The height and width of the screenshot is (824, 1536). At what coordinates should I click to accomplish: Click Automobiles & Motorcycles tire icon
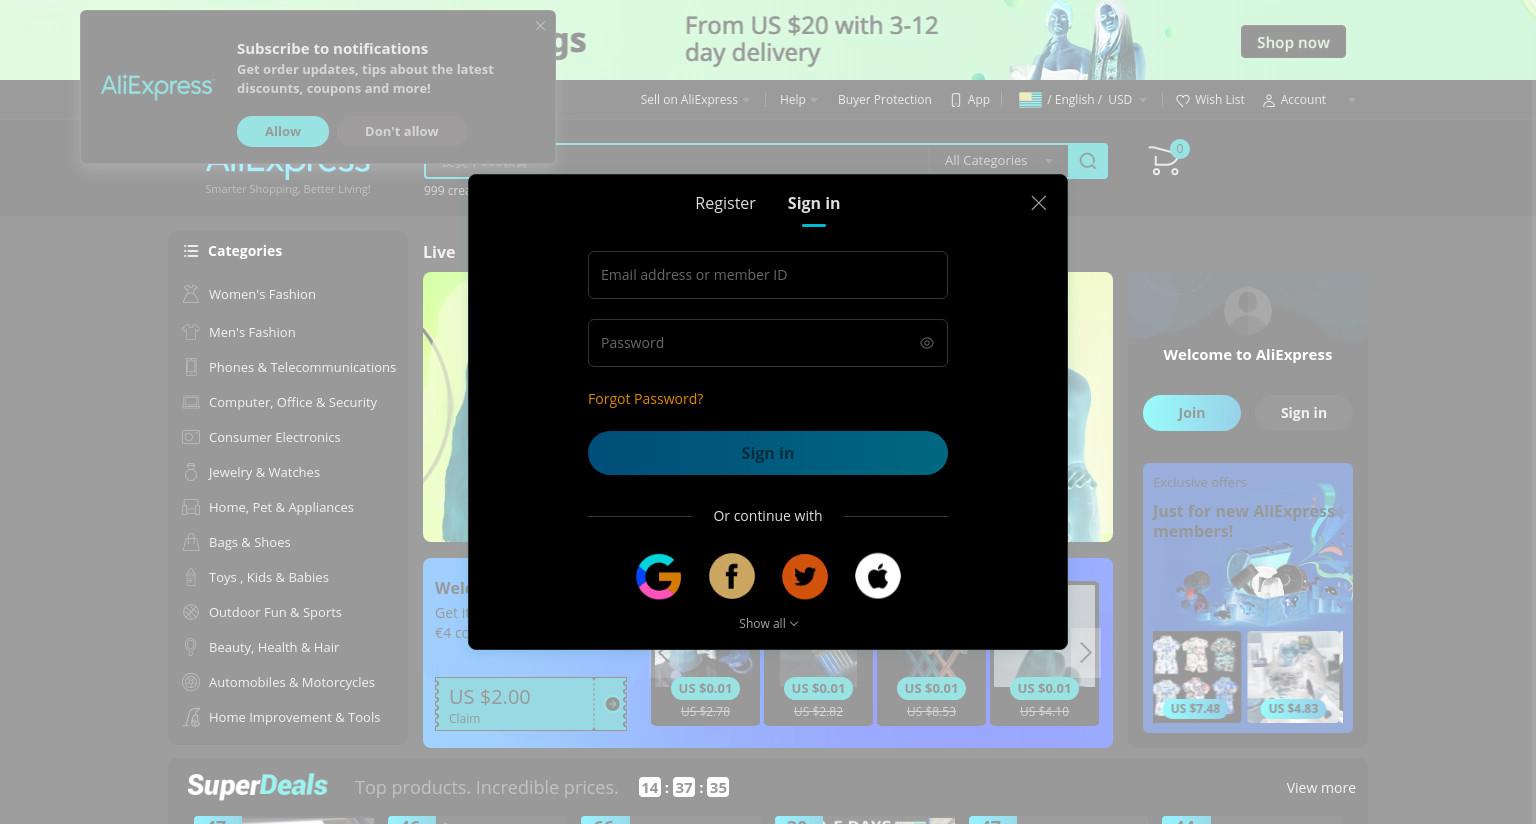pos(191,682)
